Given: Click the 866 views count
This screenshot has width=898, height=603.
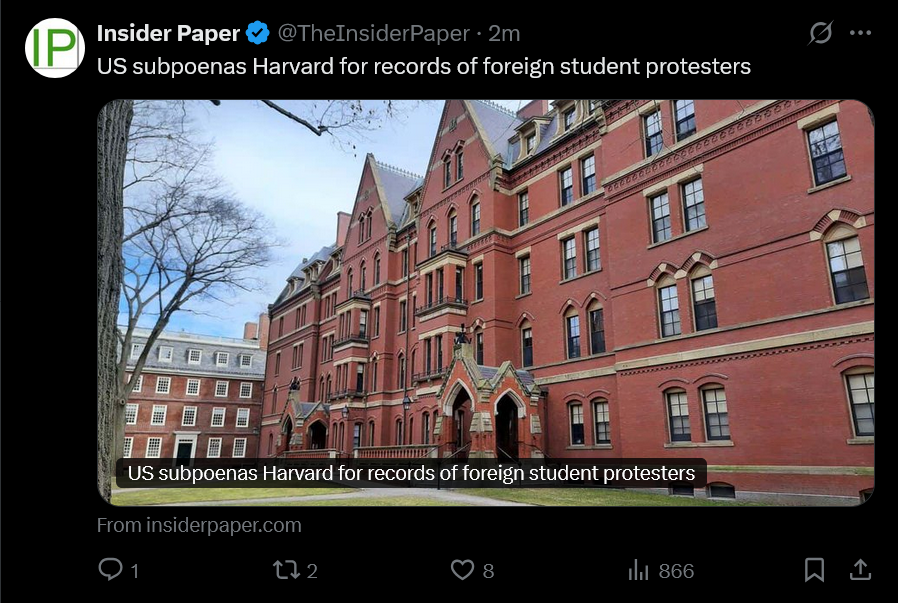Looking at the screenshot, I should (676, 571).
